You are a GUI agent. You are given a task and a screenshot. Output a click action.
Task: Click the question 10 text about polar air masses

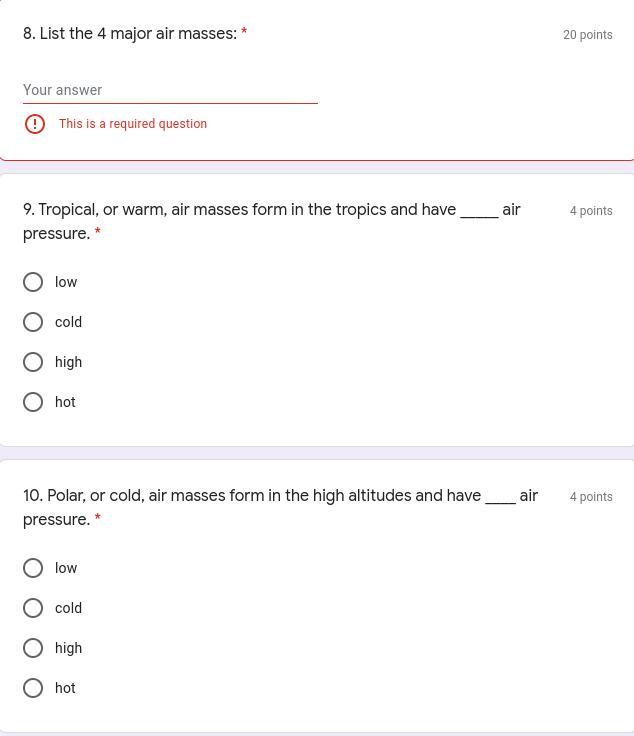280,507
